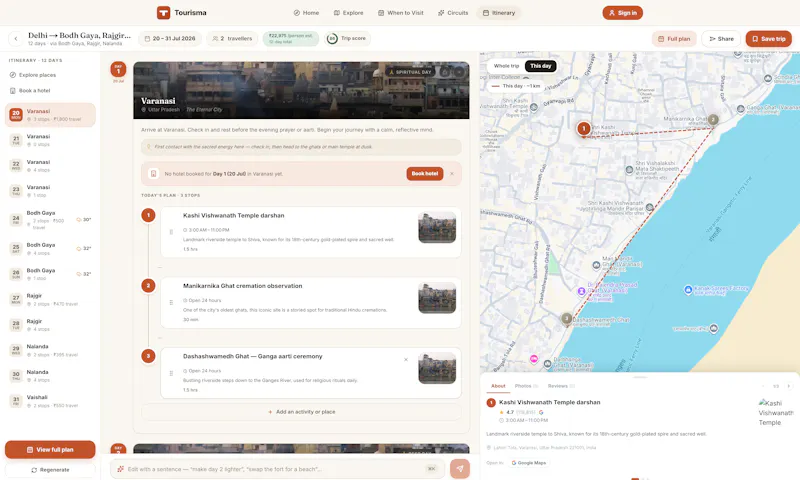800x480 pixels.
Task: Select 26 Bodh Gaya day in itinerary
Action: pos(50,274)
